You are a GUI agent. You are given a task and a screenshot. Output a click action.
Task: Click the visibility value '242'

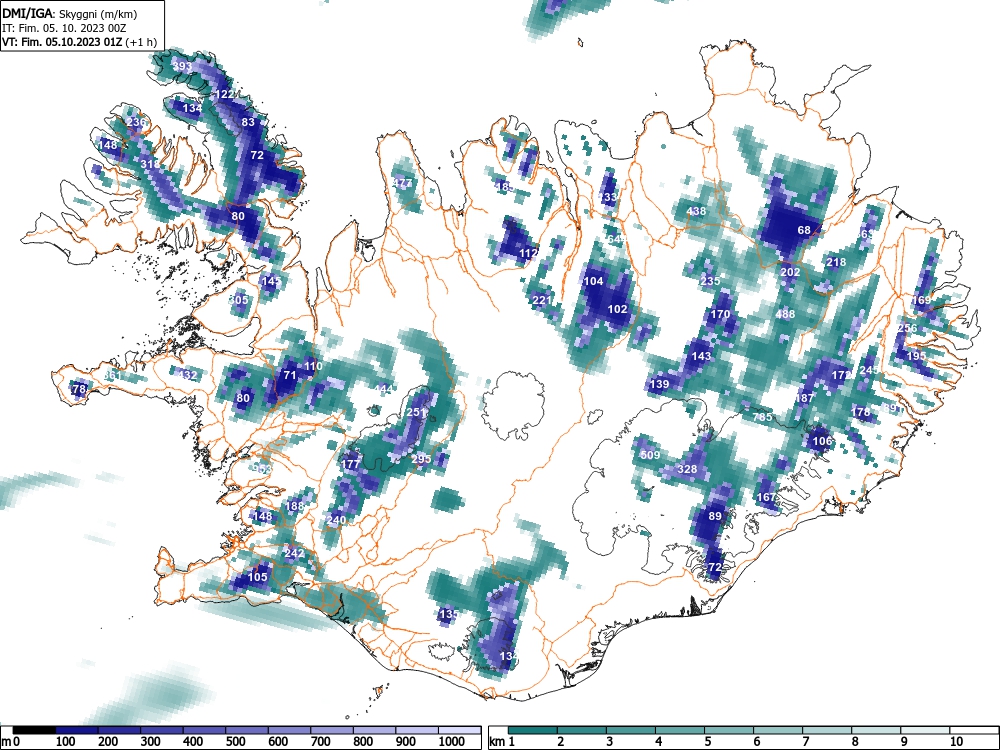294,553
